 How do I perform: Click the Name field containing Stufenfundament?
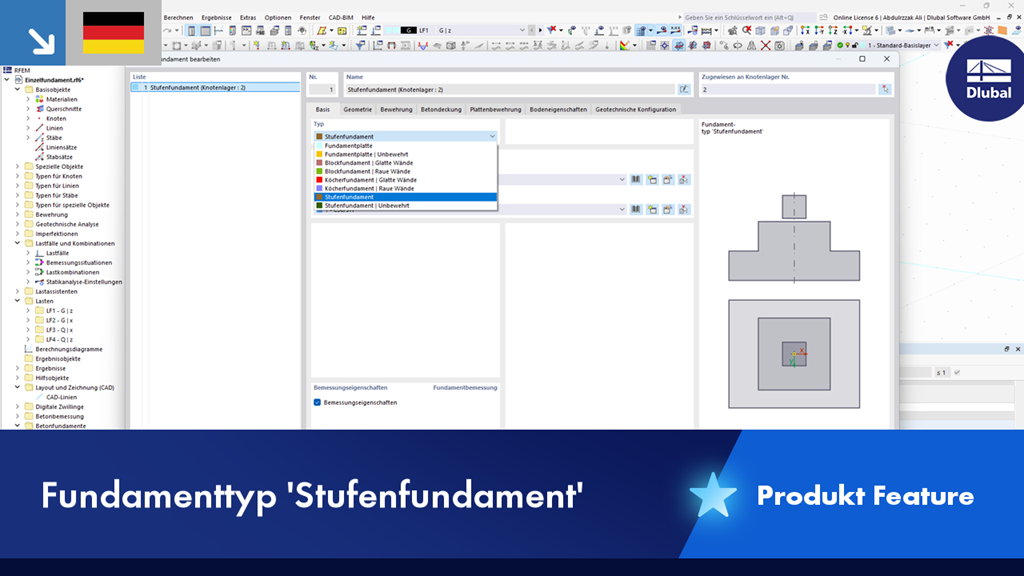(x=510, y=89)
